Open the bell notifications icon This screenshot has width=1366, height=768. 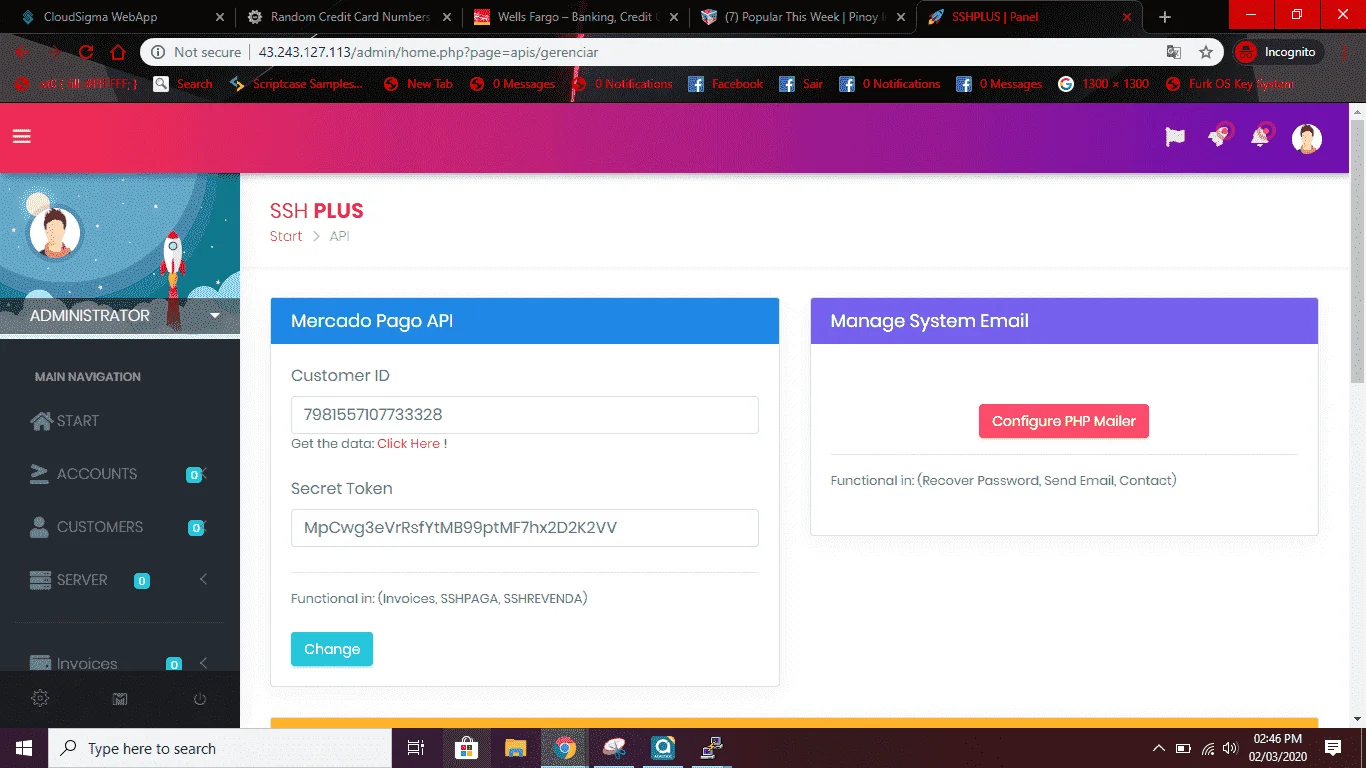pyautogui.click(x=1261, y=136)
